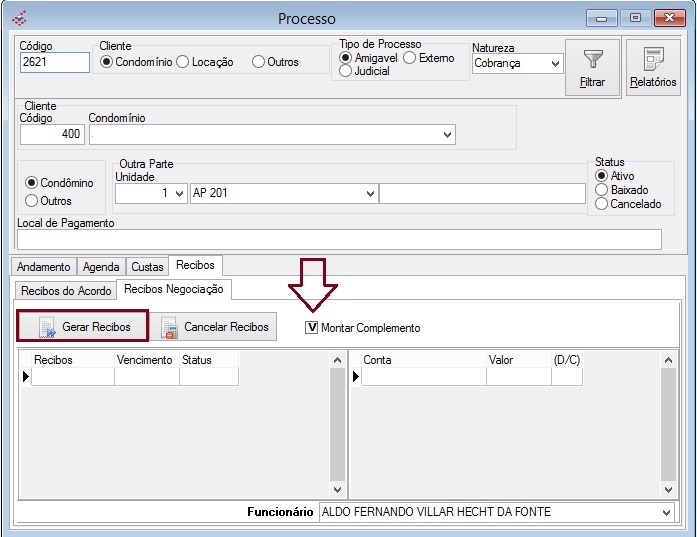Image resolution: width=697 pixels, height=537 pixels.
Task: Click the Filtrar funnel icon
Action: pyautogui.click(x=592, y=60)
